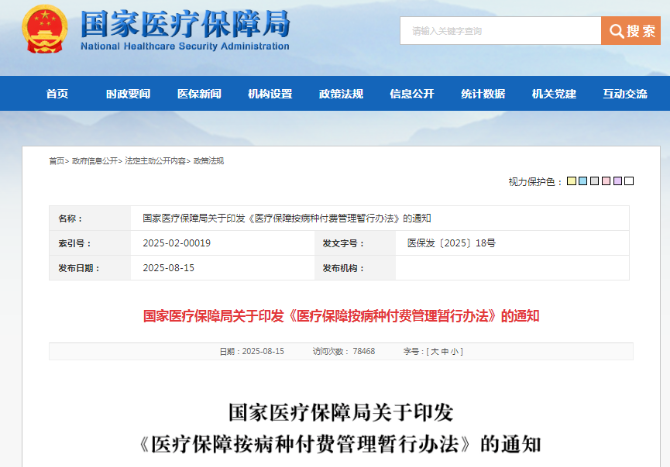Click the national emblem logo
Screen dimensions: 670x467
point(44,29)
